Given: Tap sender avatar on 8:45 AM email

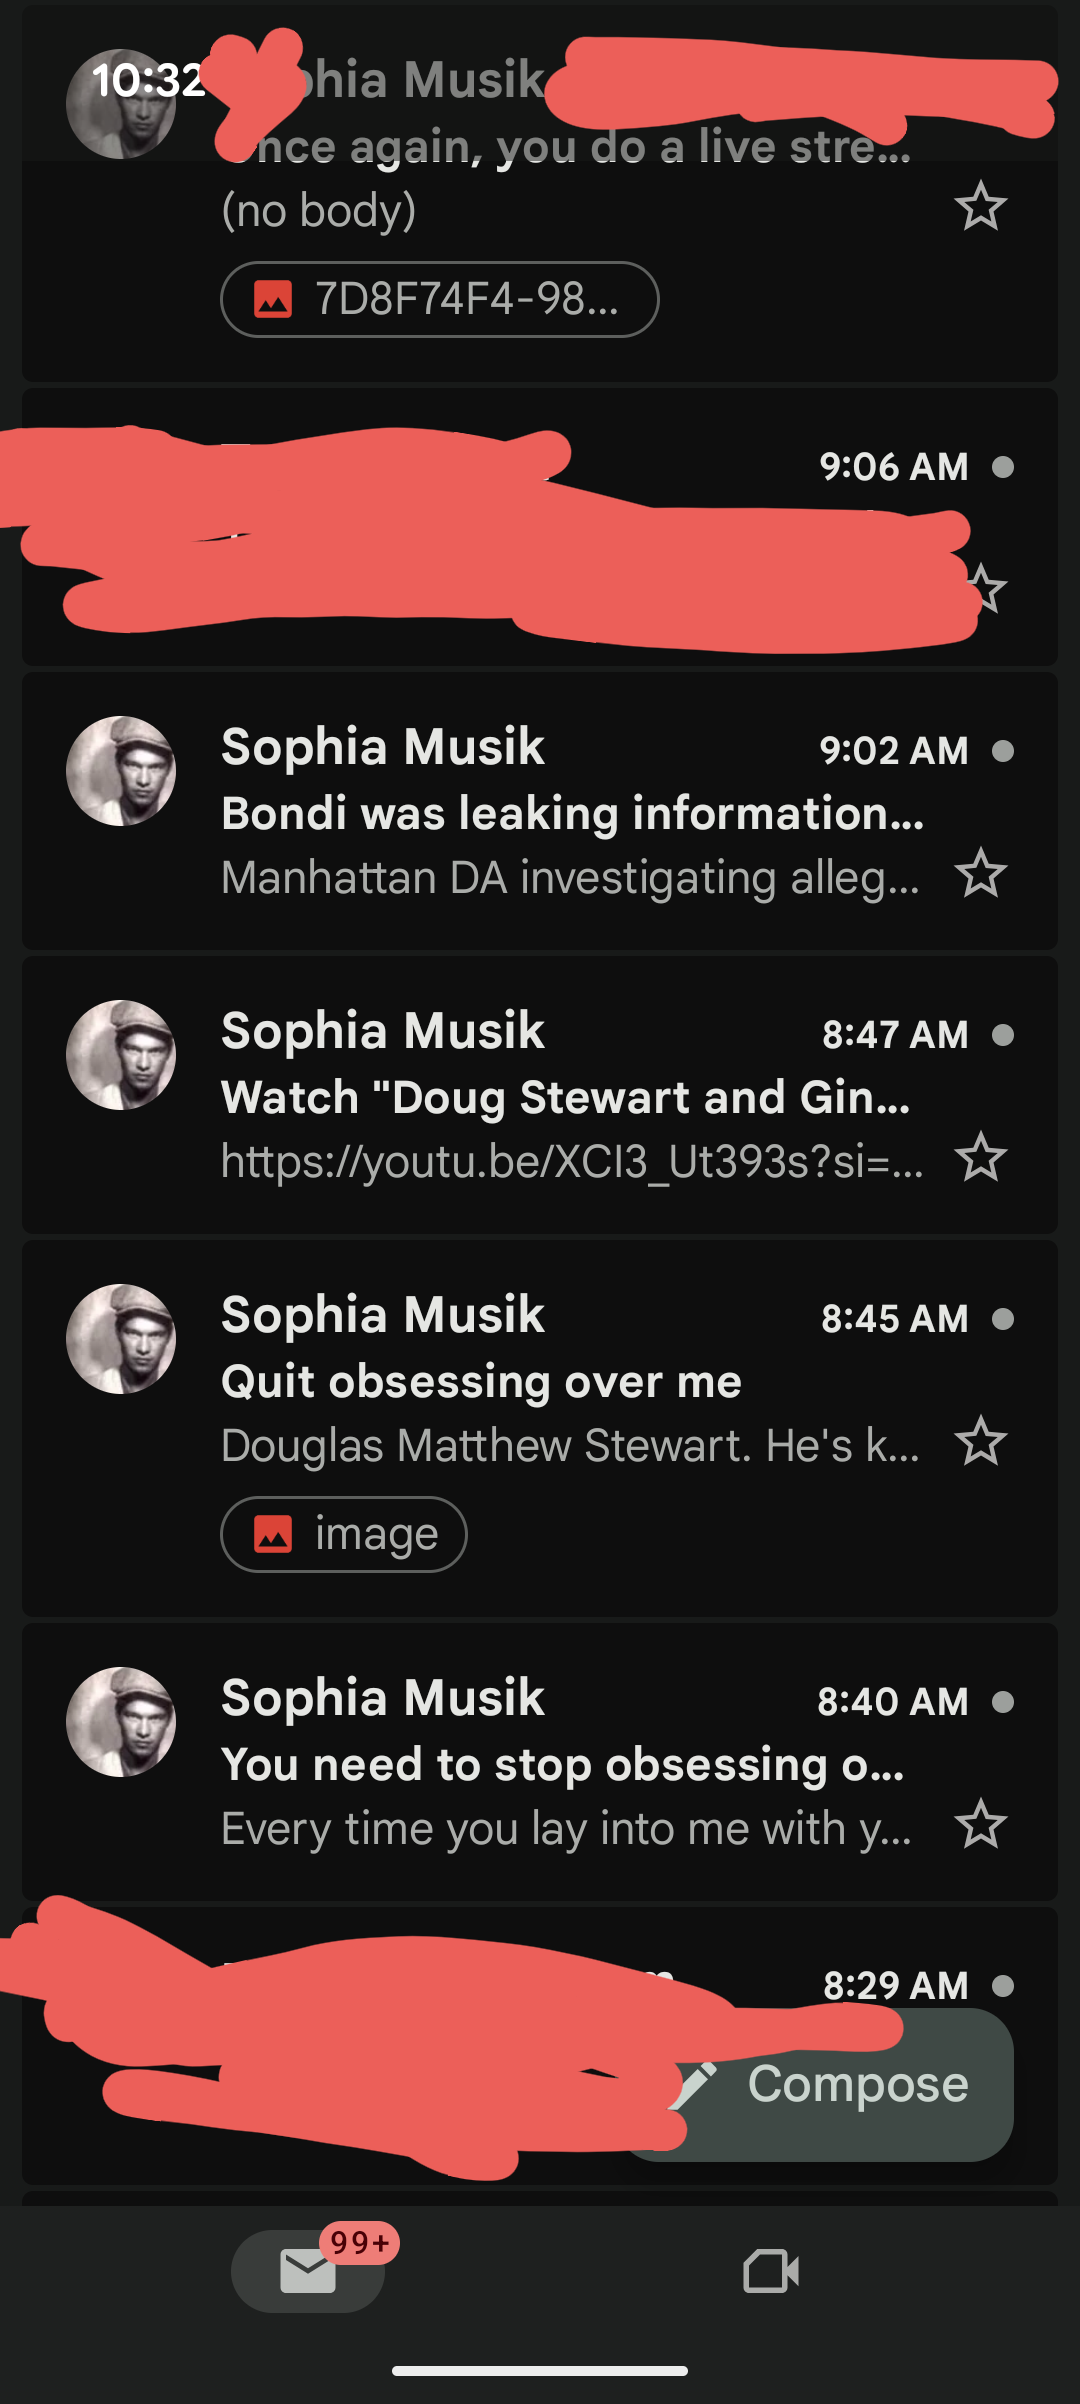Looking at the screenshot, I should [121, 1339].
